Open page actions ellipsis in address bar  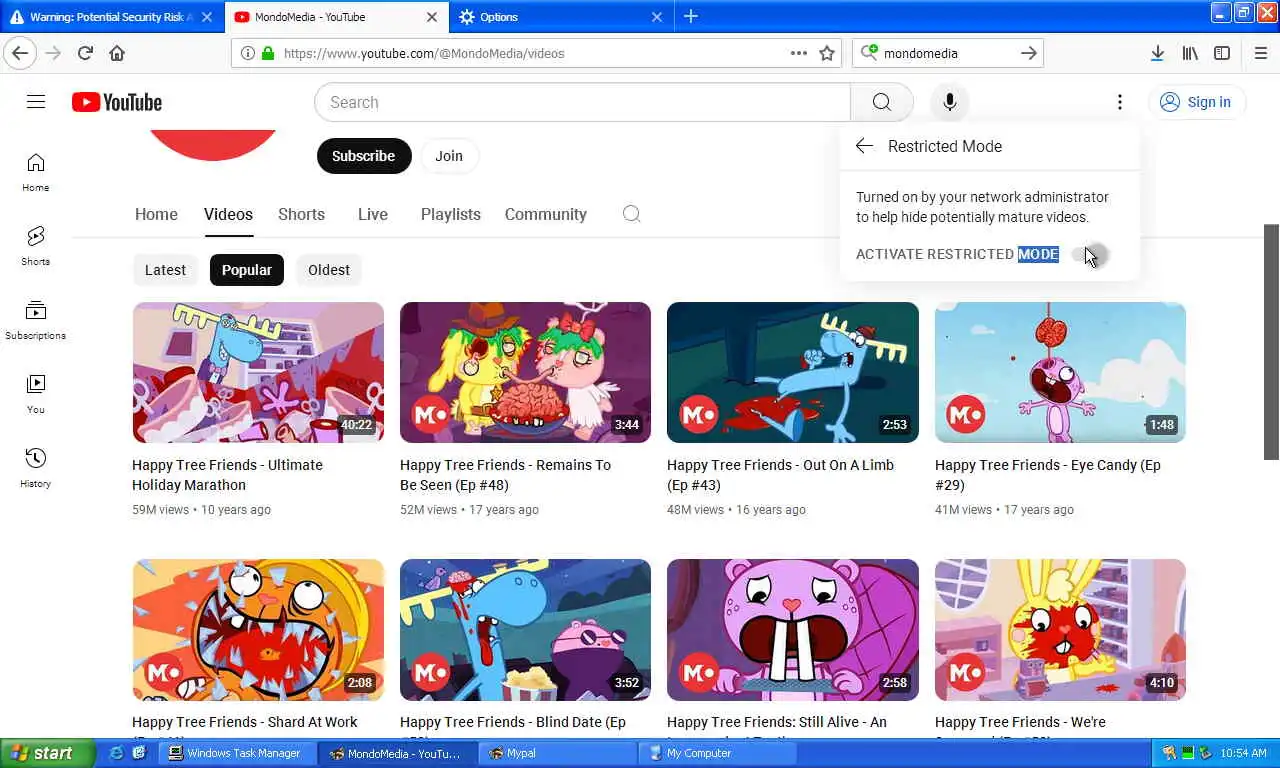799,53
